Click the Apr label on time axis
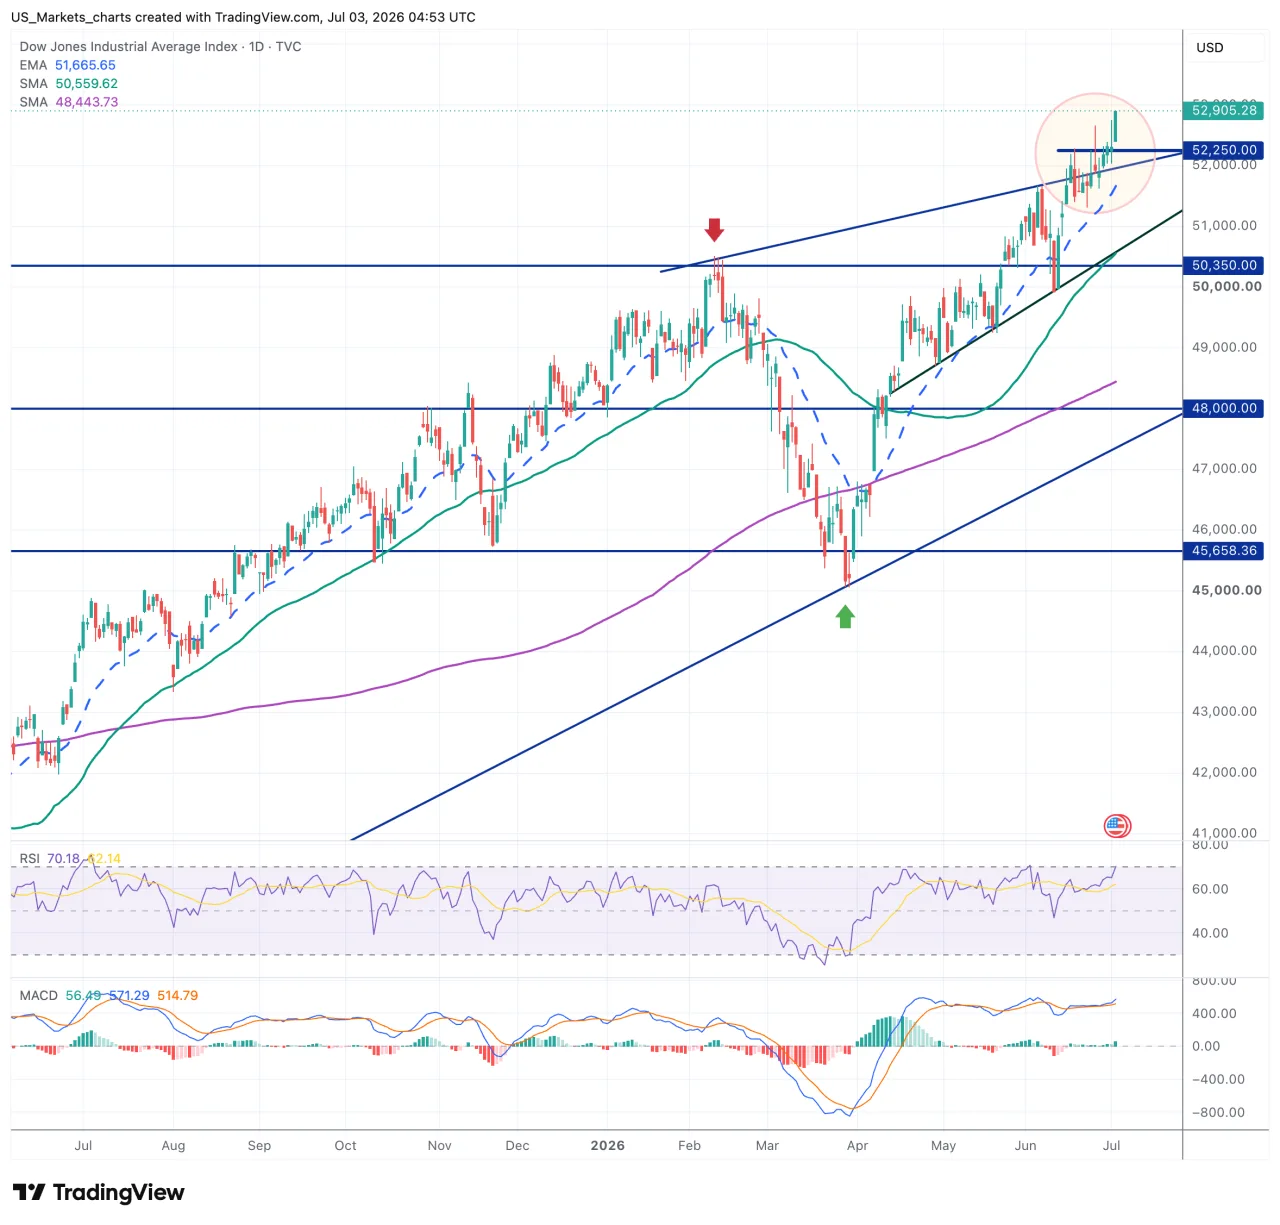1280x1225 pixels. click(x=857, y=1145)
